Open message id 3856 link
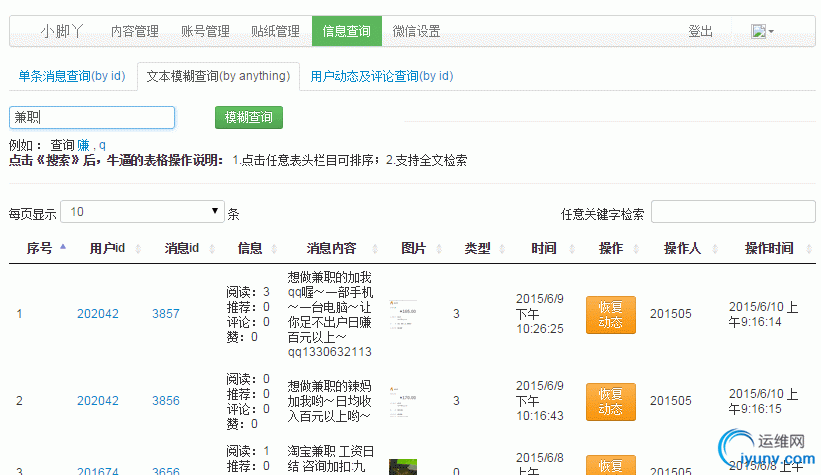The image size is (821, 475). pyautogui.click(x=165, y=401)
